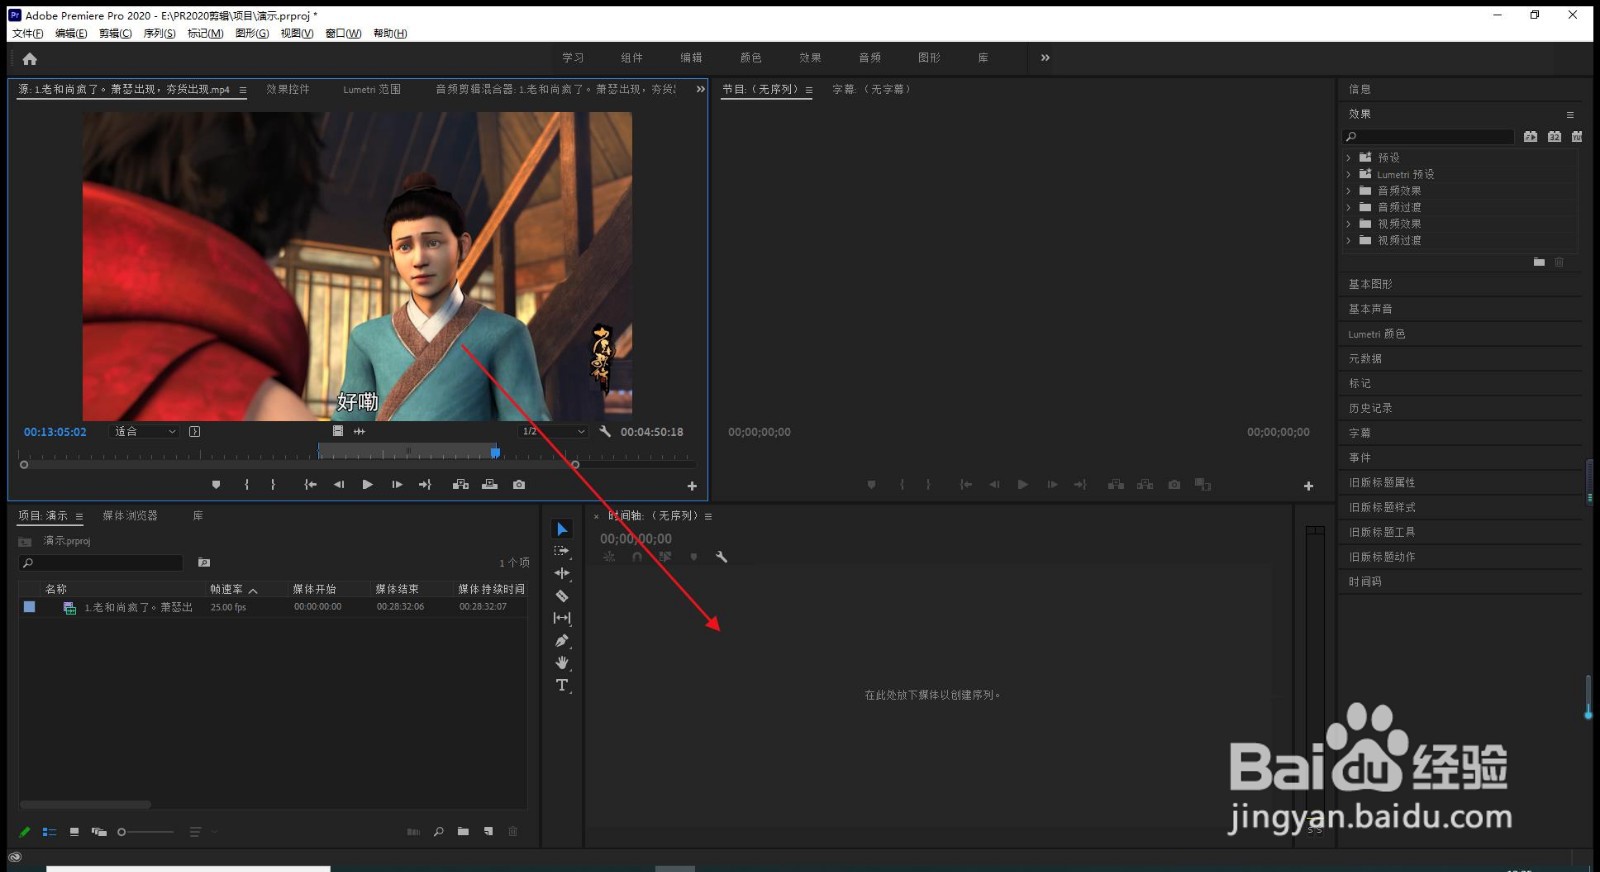1600x872 pixels.
Task: Select the Pen tool
Action: click(562, 641)
